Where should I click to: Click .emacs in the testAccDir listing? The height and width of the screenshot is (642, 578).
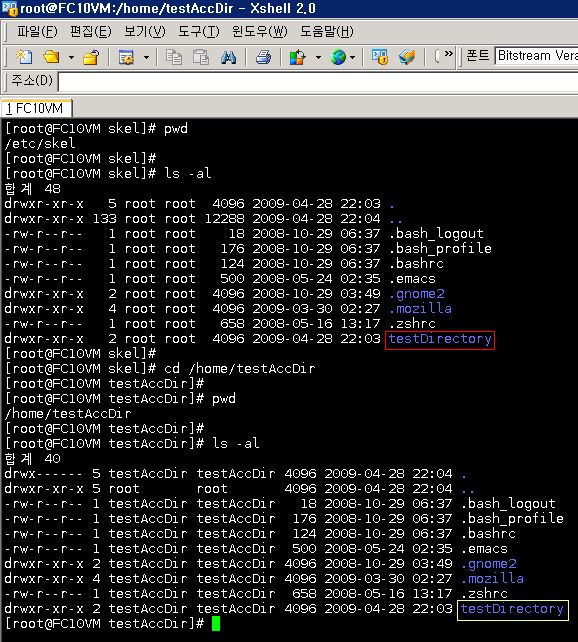(x=484, y=549)
